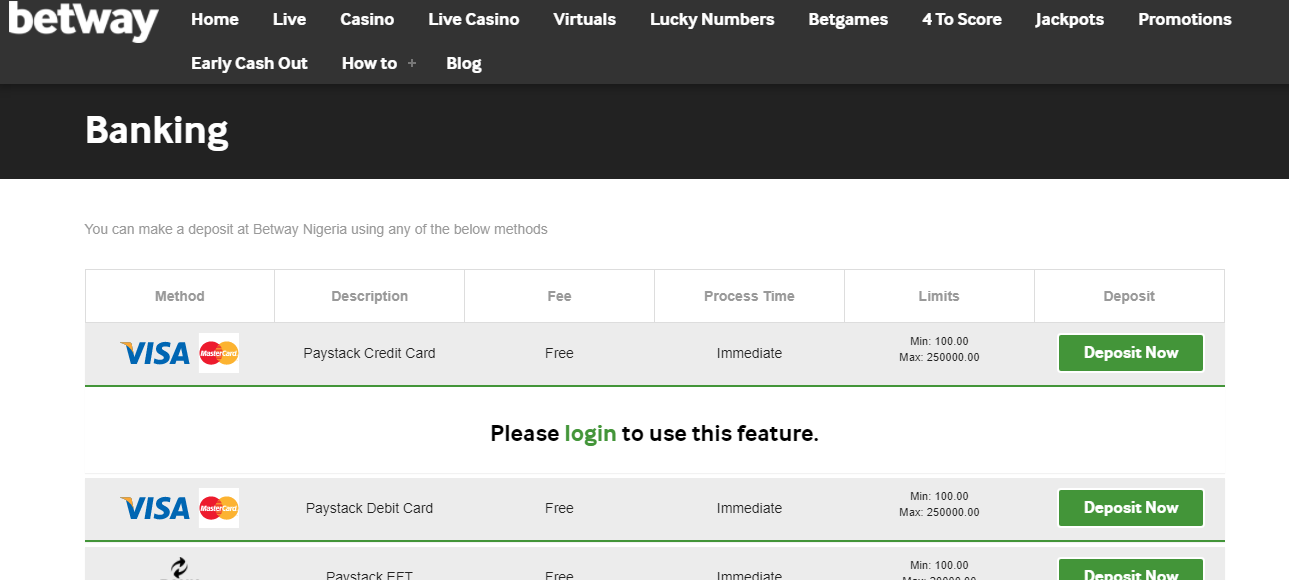1289x580 pixels.
Task: Expand the How to plus submenu
Action: tap(411, 63)
